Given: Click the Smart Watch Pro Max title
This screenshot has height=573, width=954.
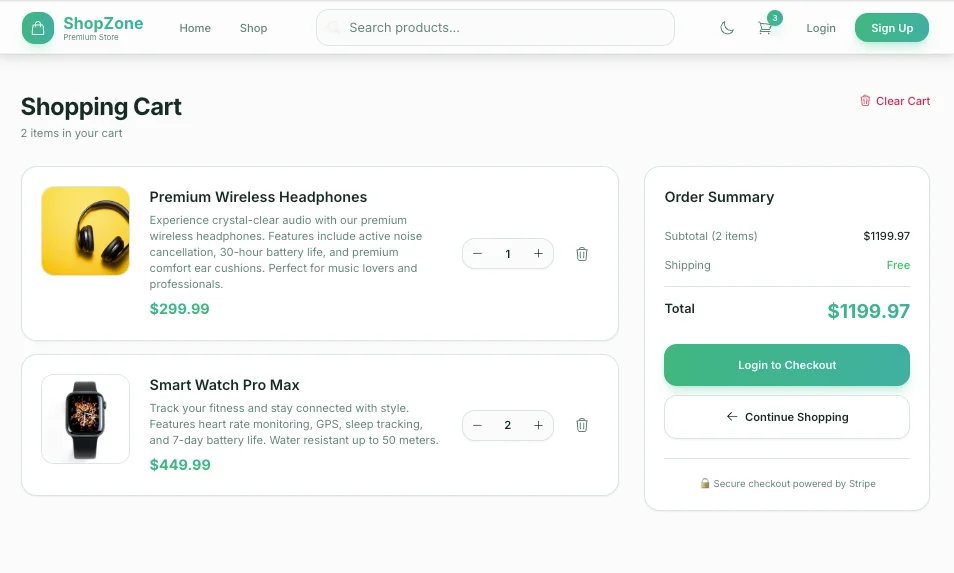Looking at the screenshot, I should [x=225, y=385].
